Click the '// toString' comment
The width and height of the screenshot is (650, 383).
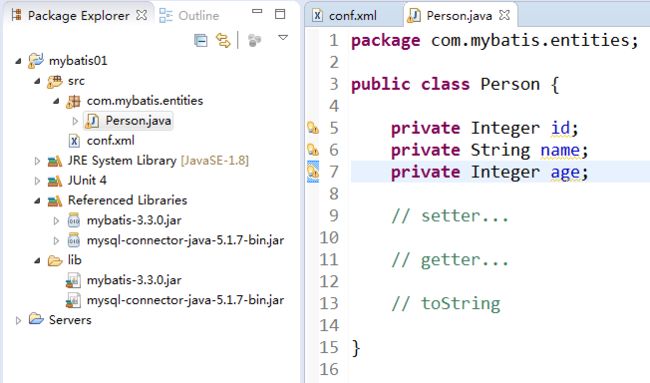coord(446,304)
